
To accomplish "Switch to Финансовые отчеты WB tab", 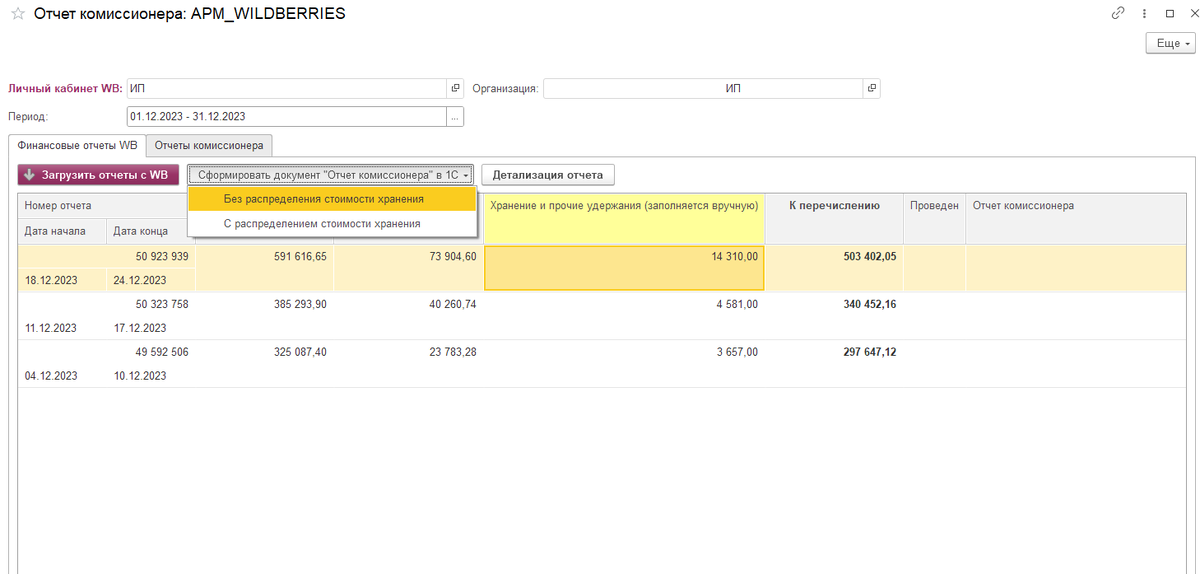I will click(77, 145).
